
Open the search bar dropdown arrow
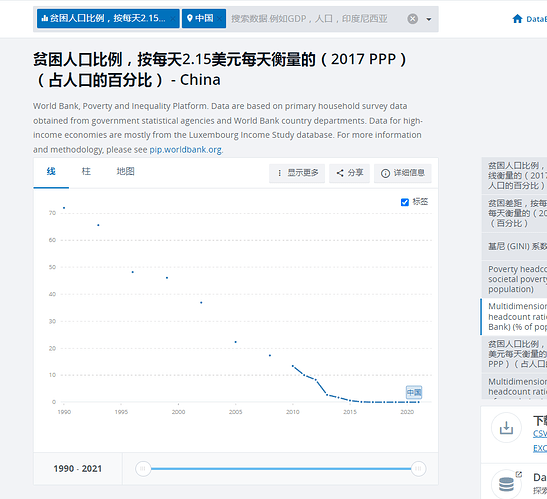429,19
